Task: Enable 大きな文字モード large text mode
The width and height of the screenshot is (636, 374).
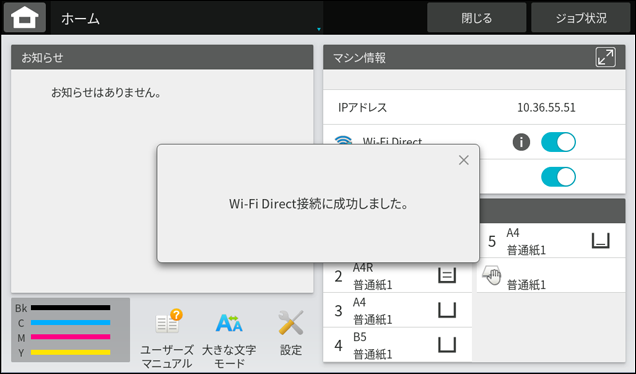Action: pyautogui.click(x=229, y=339)
